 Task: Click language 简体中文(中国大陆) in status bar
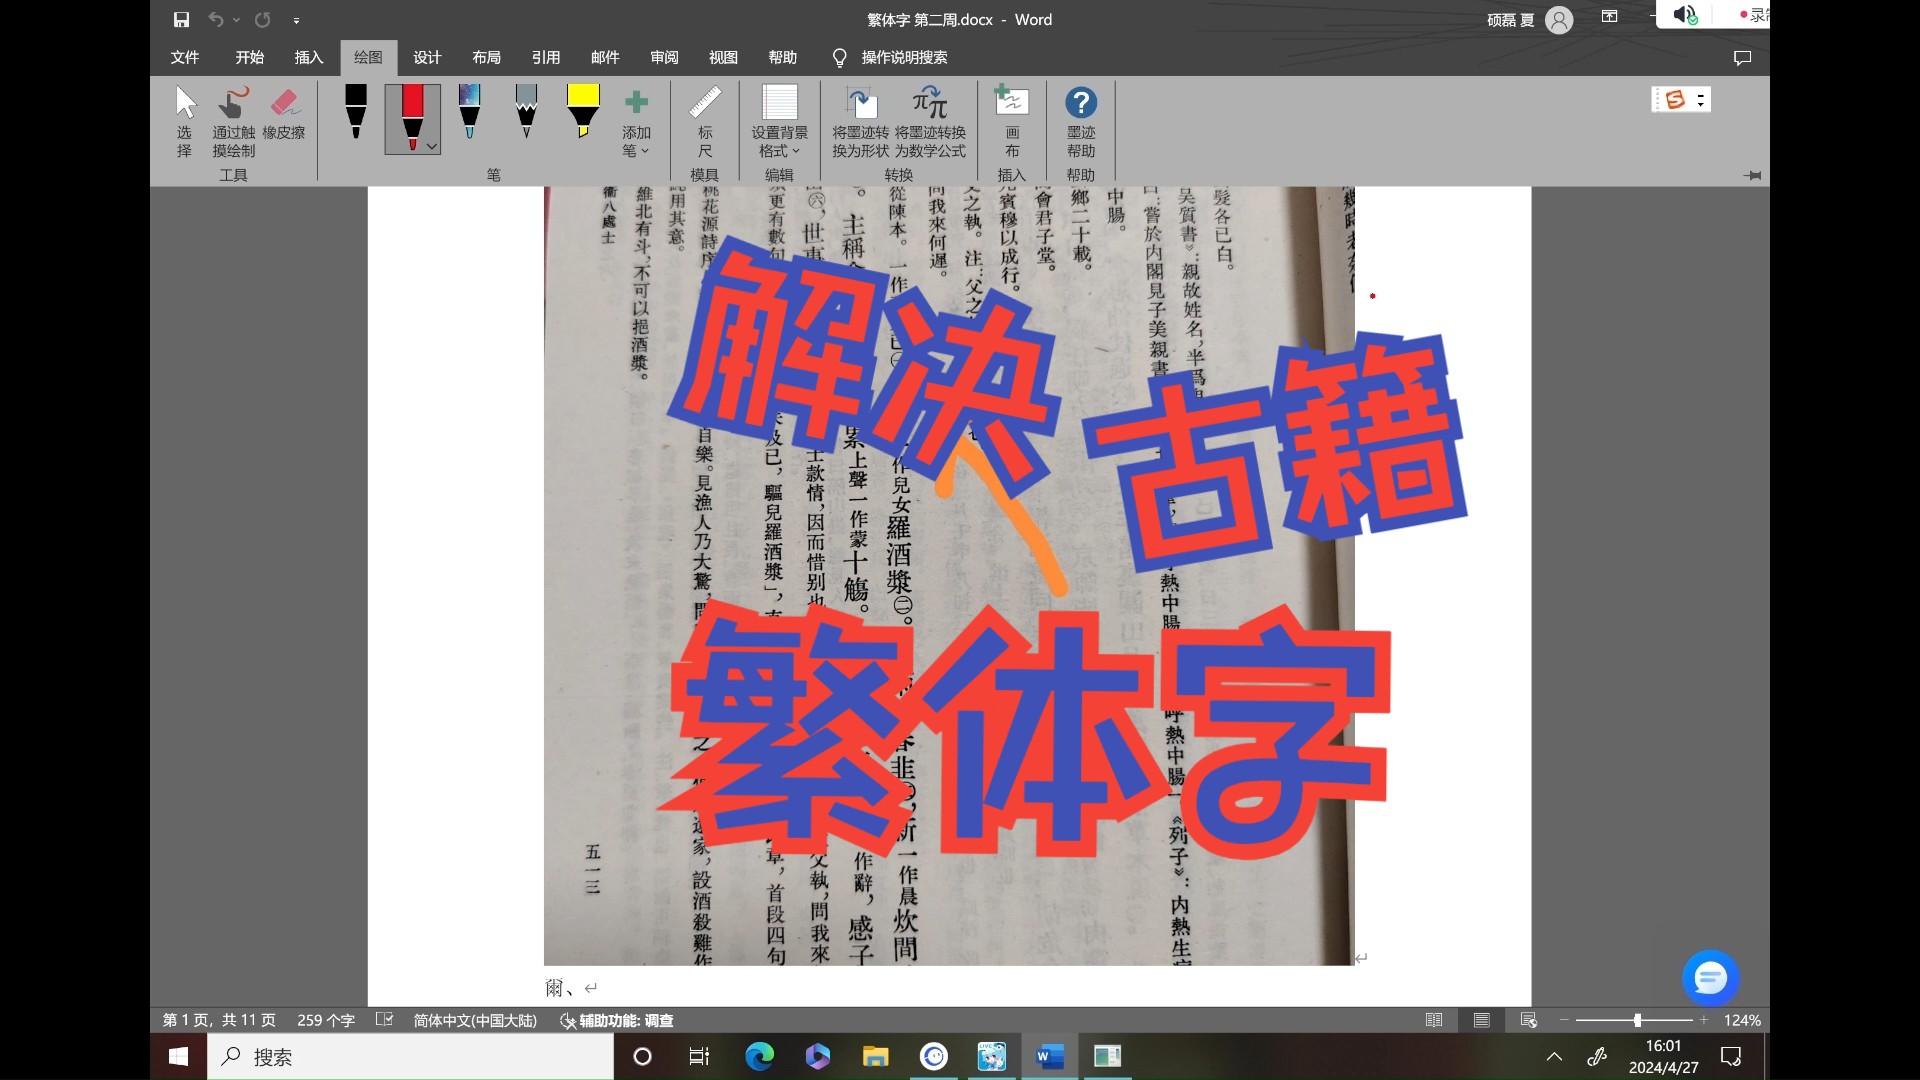click(475, 1020)
